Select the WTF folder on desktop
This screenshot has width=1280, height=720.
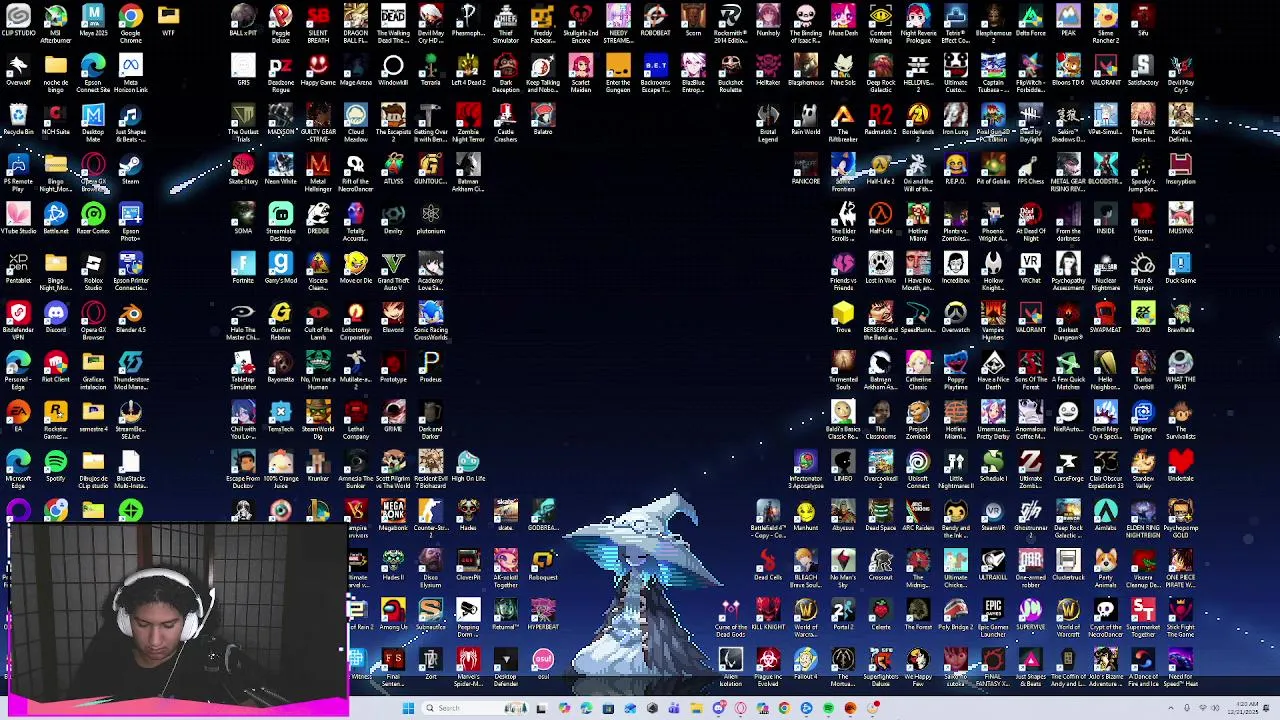tap(168, 22)
